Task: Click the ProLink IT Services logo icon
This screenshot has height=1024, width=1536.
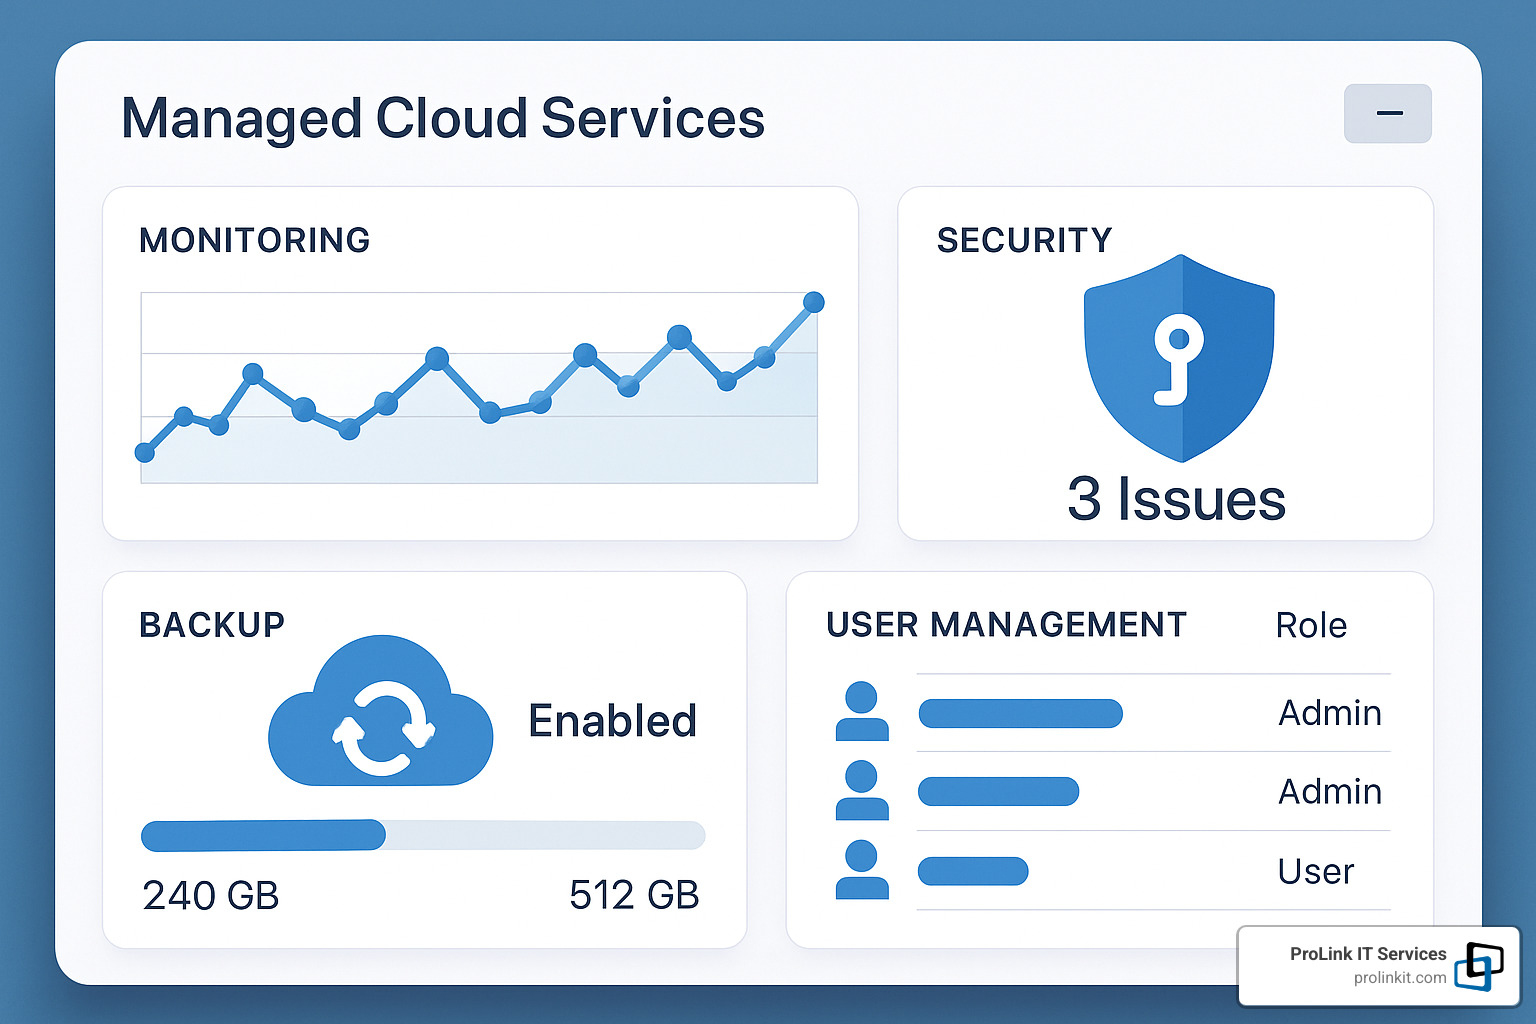Action: [x=1479, y=966]
